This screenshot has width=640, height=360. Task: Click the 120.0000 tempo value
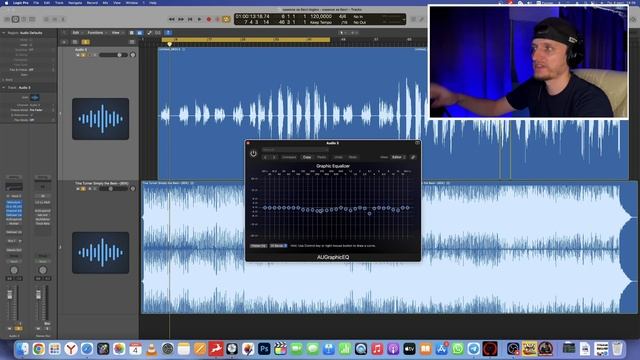[x=321, y=17]
